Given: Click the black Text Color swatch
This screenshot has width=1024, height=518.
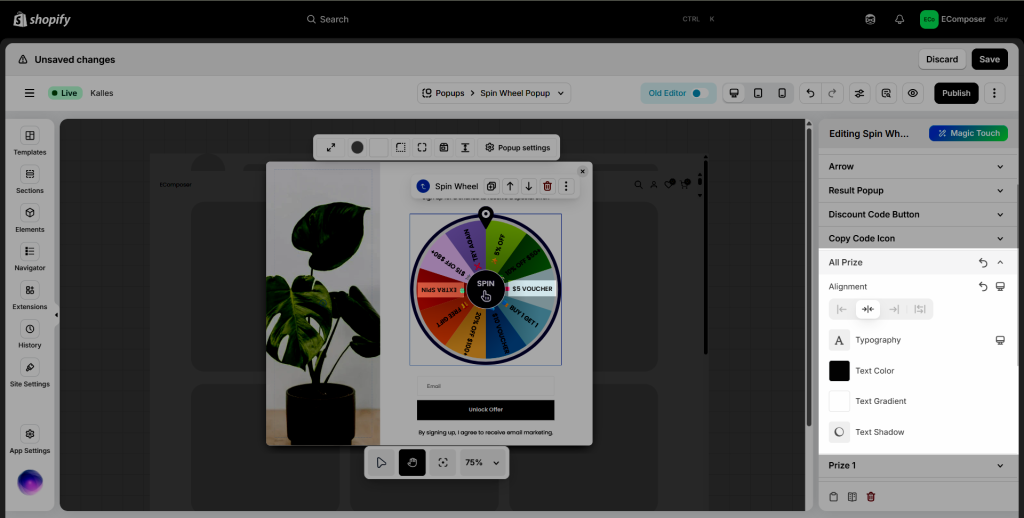Looking at the screenshot, I should coord(839,371).
